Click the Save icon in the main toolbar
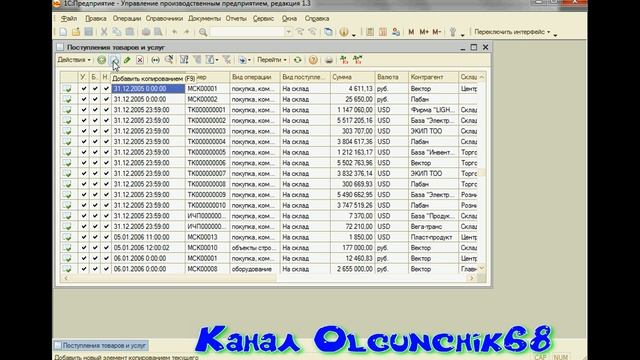640x360 pixels. pyautogui.click(x=89, y=32)
